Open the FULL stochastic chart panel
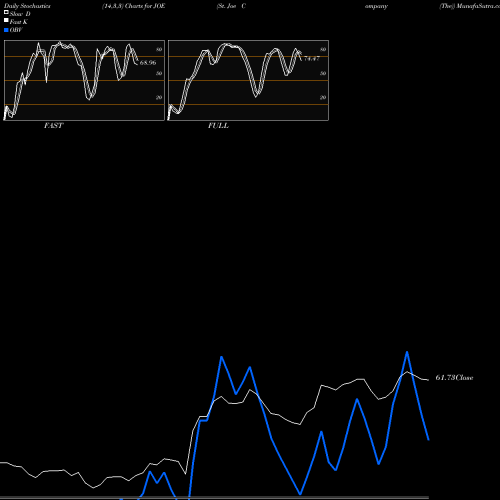Image resolution: width=500 pixels, height=500 pixels. (248, 80)
